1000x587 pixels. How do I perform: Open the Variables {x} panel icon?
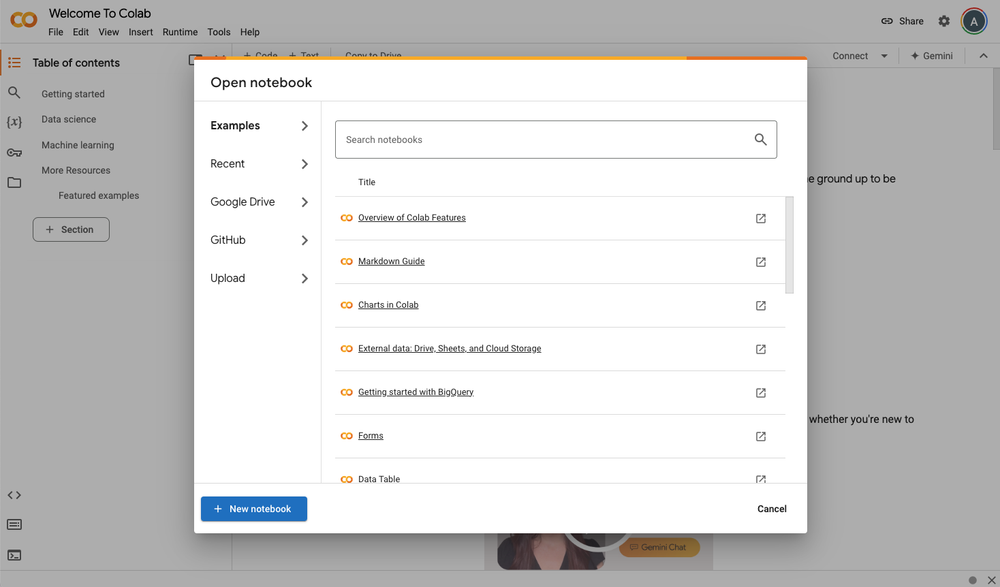click(14, 121)
